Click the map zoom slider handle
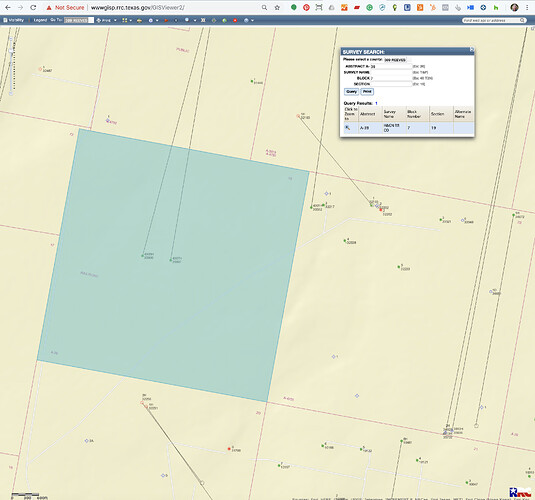 11,51
